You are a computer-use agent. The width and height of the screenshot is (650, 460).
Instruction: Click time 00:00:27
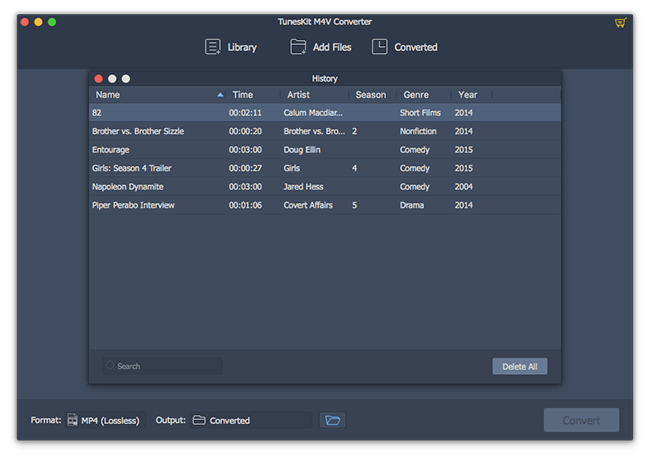[245, 168]
